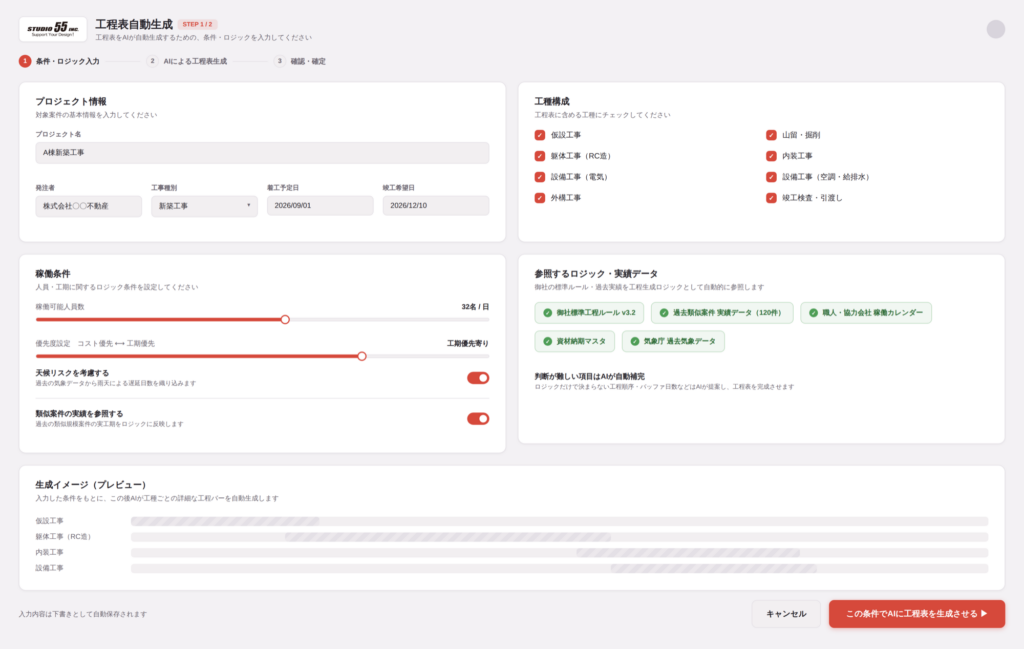Click the キャンセル button
Viewport: 1024px width, 649px height.
click(x=786, y=614)
